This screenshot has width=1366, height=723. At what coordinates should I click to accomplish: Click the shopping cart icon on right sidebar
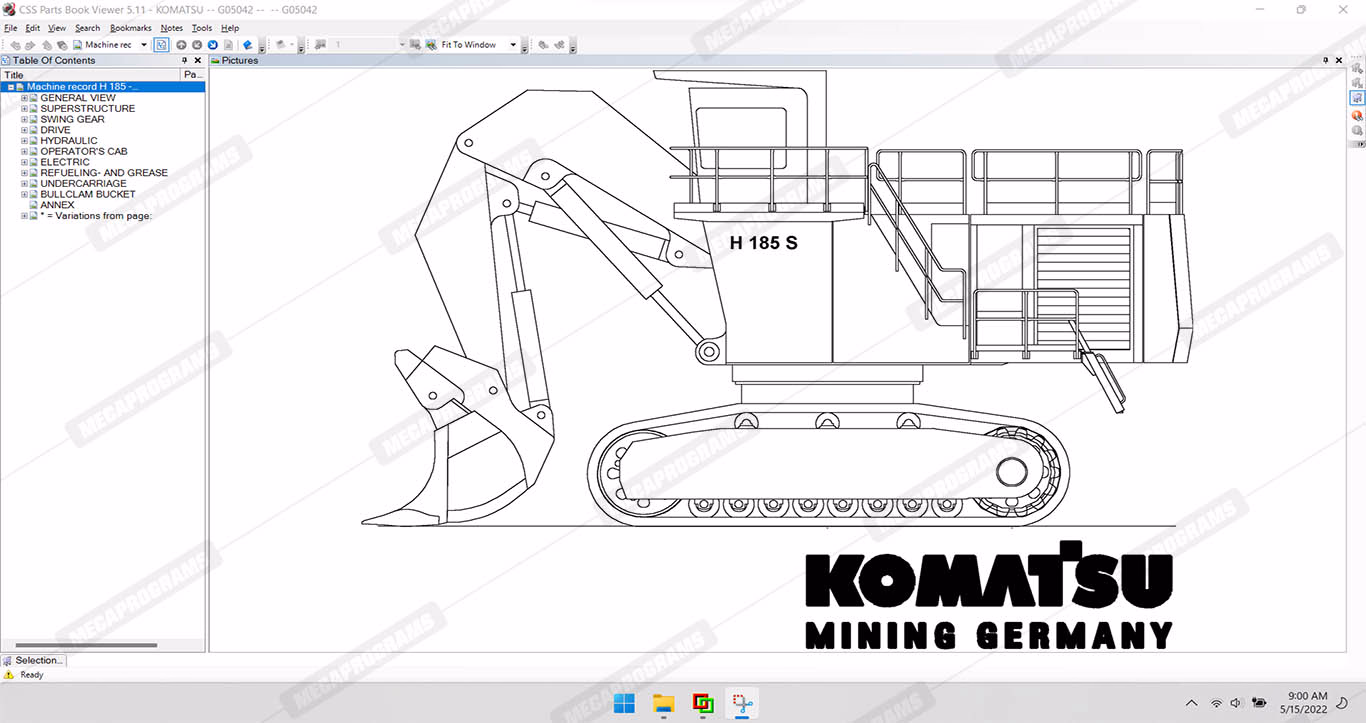(1357, 98)
